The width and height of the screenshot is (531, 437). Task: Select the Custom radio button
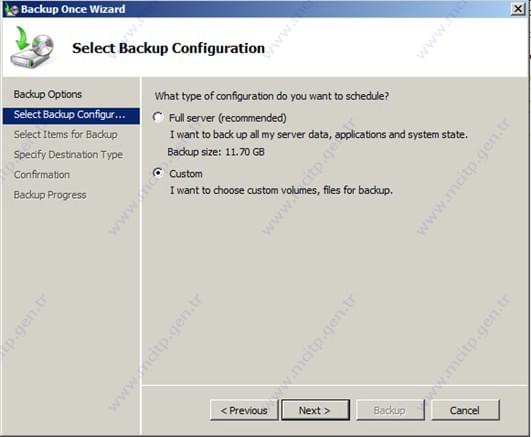pos(158,173)
